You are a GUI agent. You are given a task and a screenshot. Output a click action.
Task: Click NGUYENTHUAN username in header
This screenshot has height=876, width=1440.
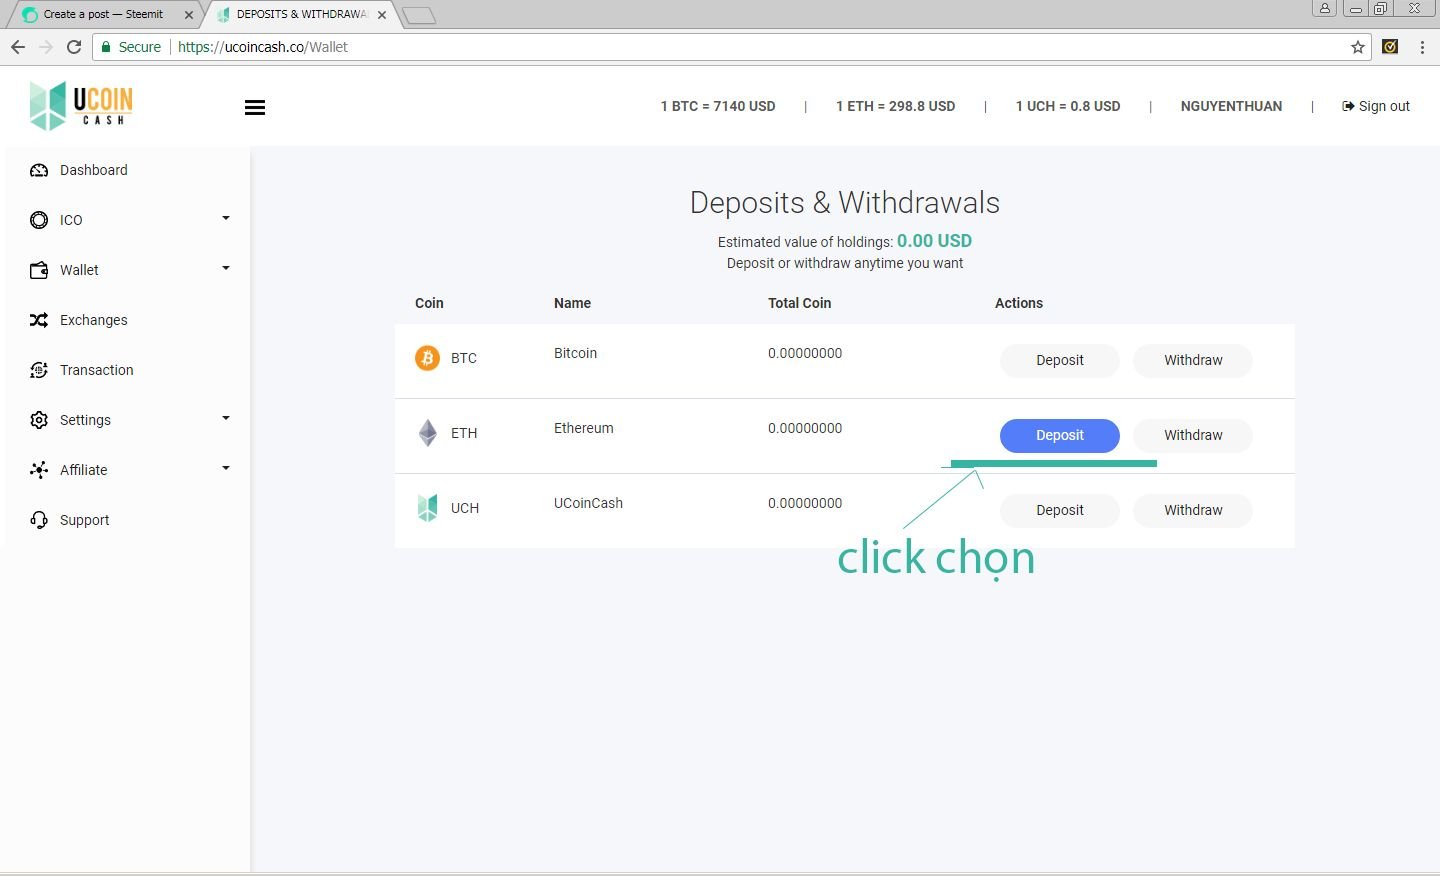(1231, 106)
